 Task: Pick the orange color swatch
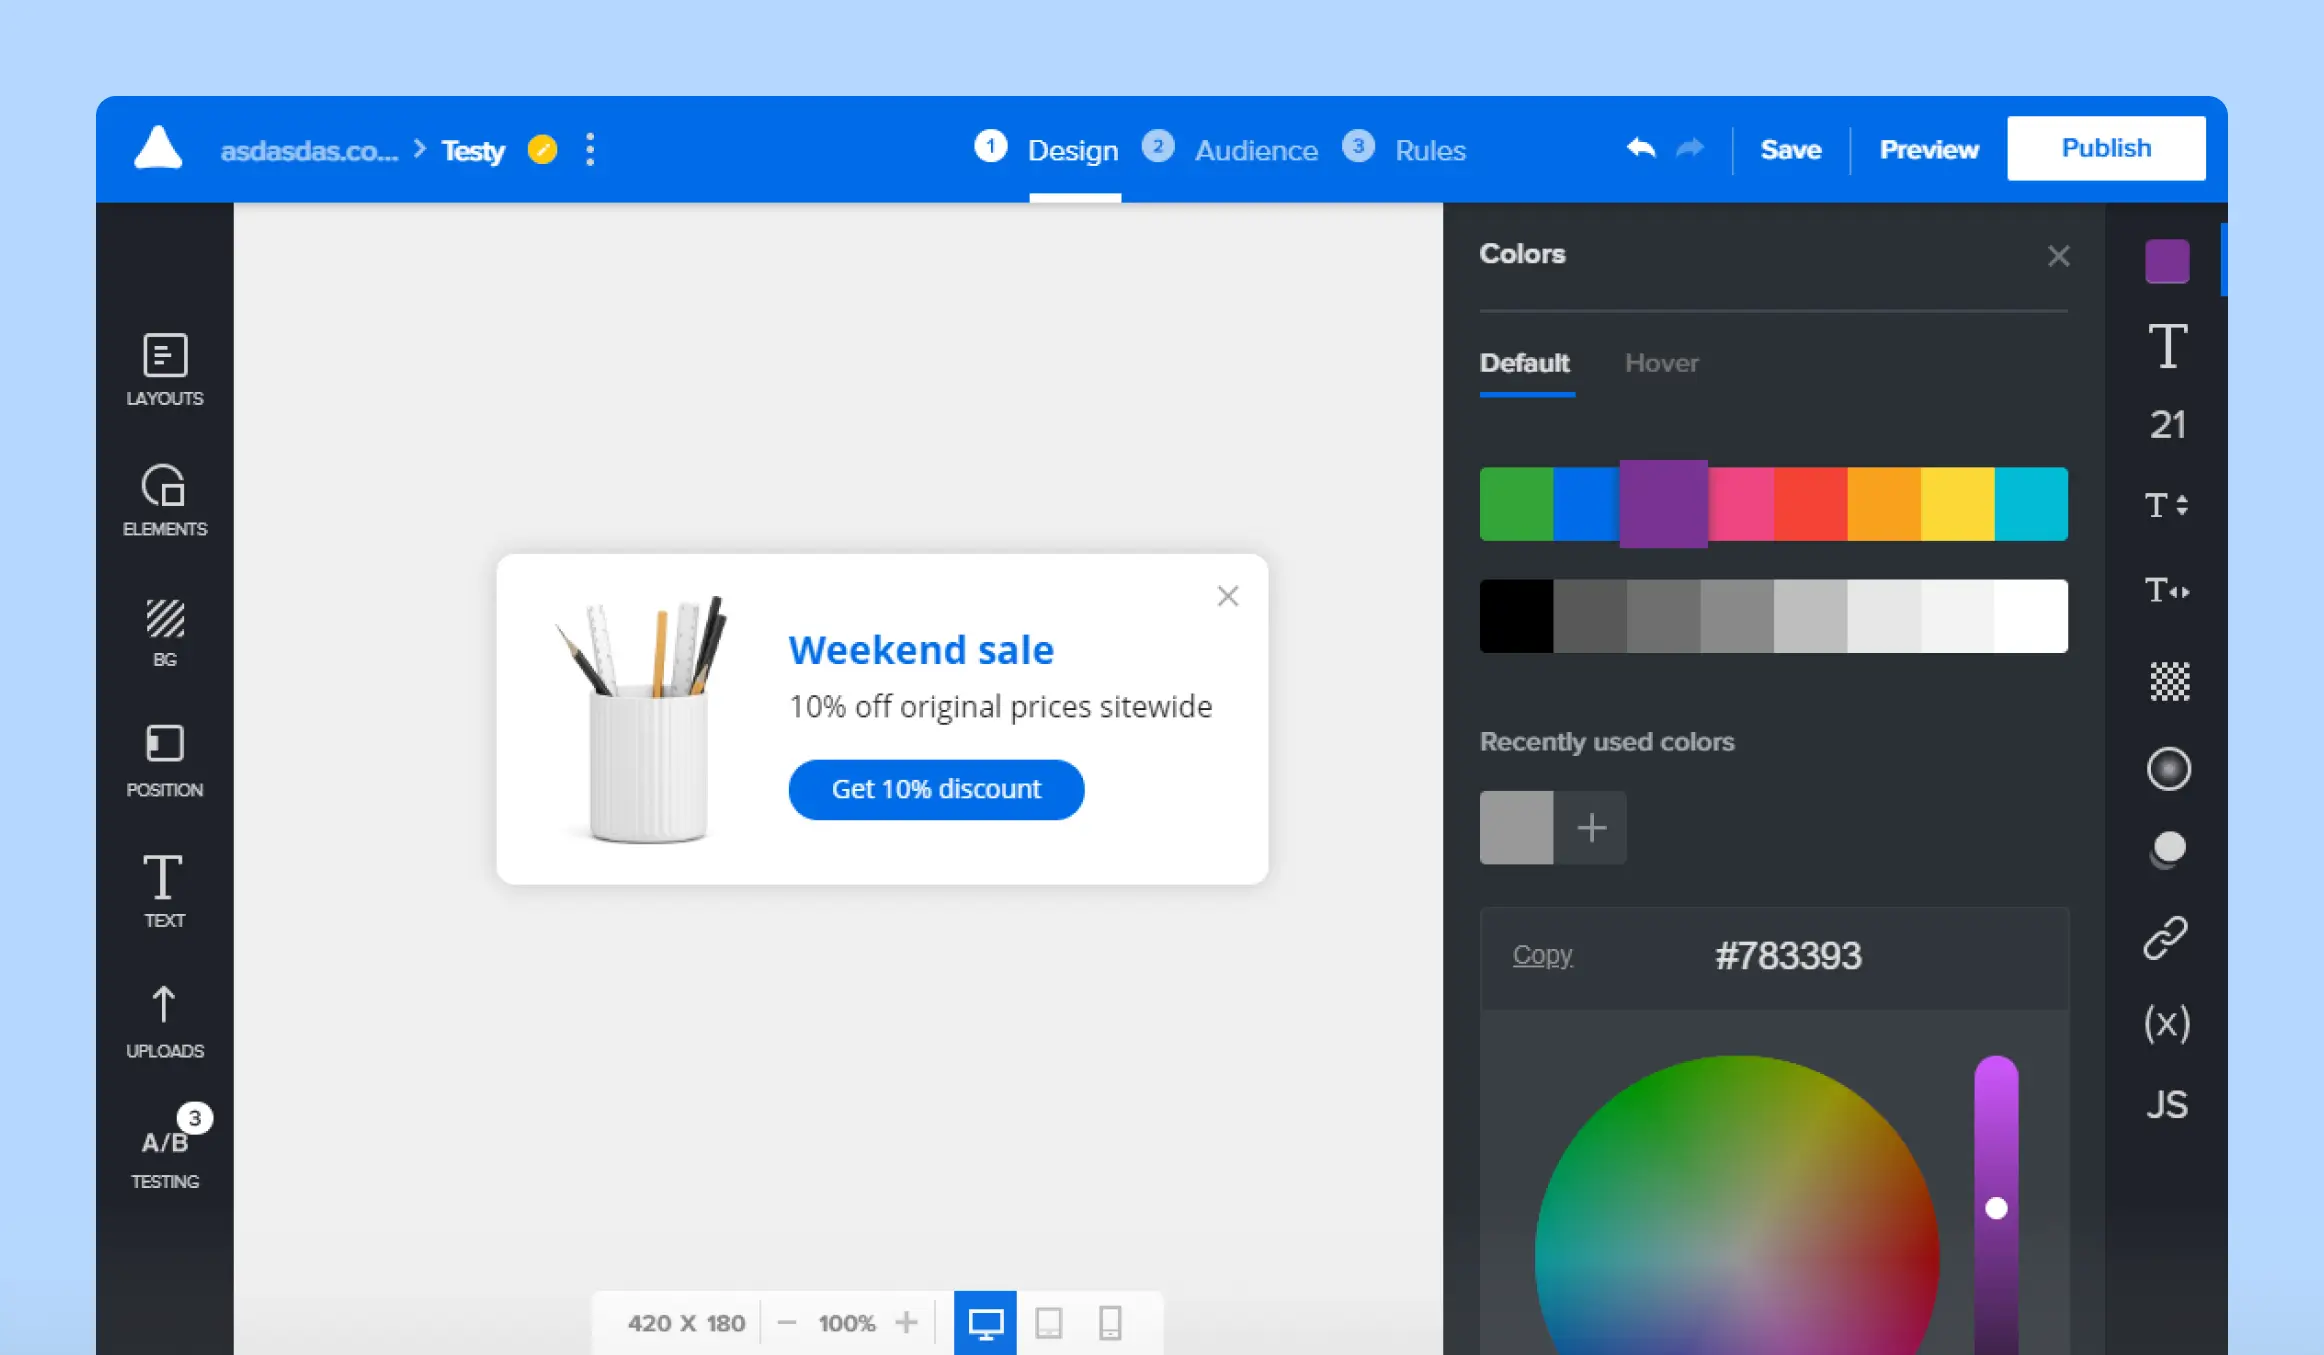[x=1884, y=504]
